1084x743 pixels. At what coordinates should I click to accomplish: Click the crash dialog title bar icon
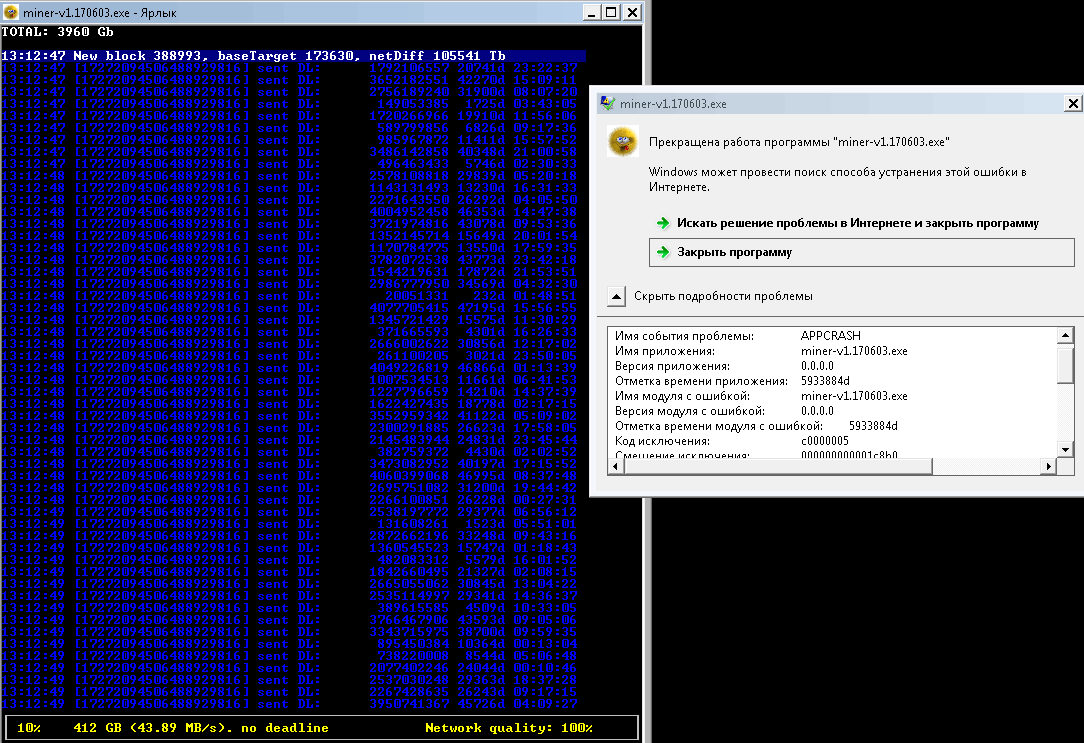click(x=606, y=103)
